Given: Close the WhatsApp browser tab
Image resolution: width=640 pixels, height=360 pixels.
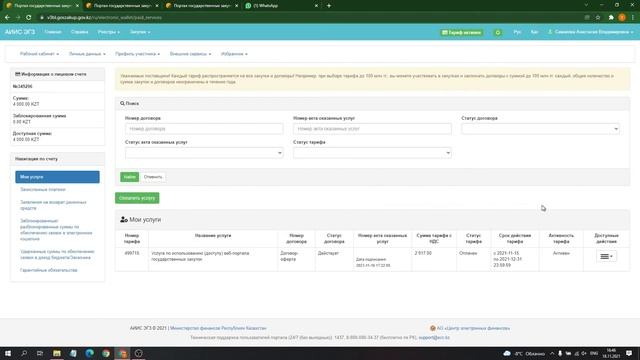Looking at the screenshot, I should tap(316, 6).
